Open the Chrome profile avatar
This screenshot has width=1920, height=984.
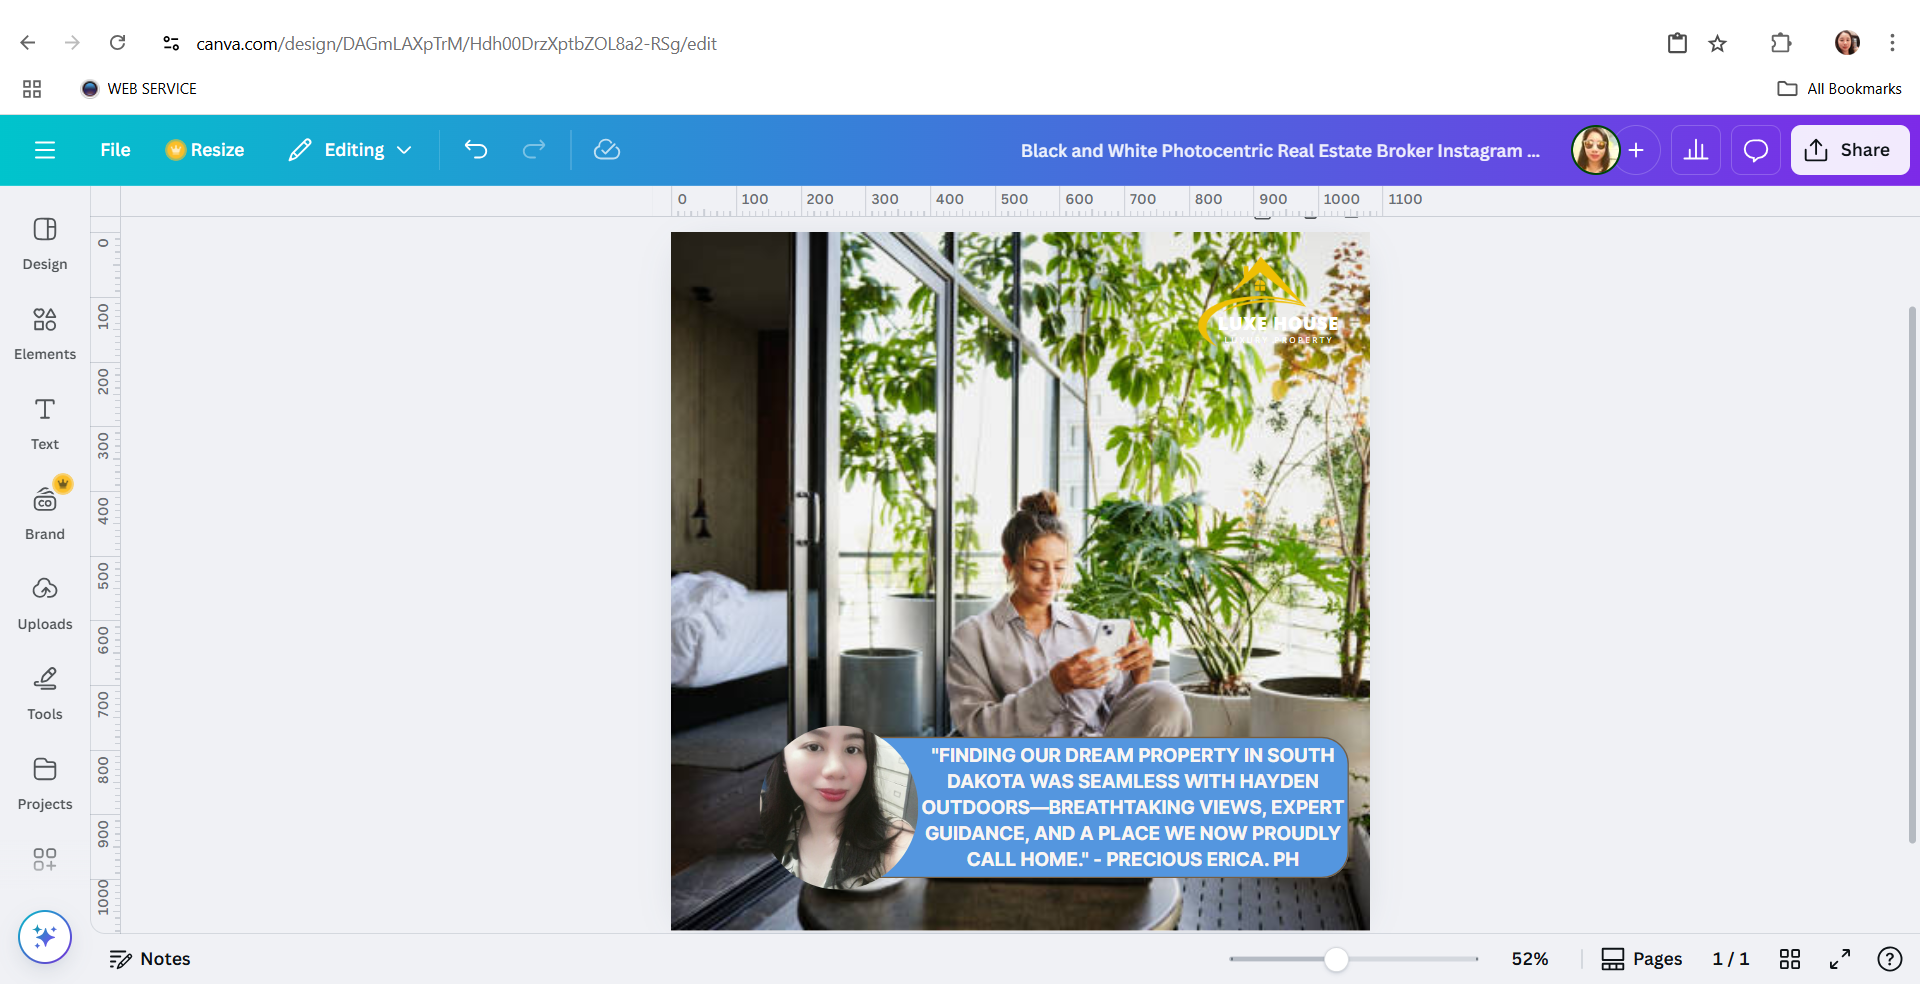[1847, 43]
